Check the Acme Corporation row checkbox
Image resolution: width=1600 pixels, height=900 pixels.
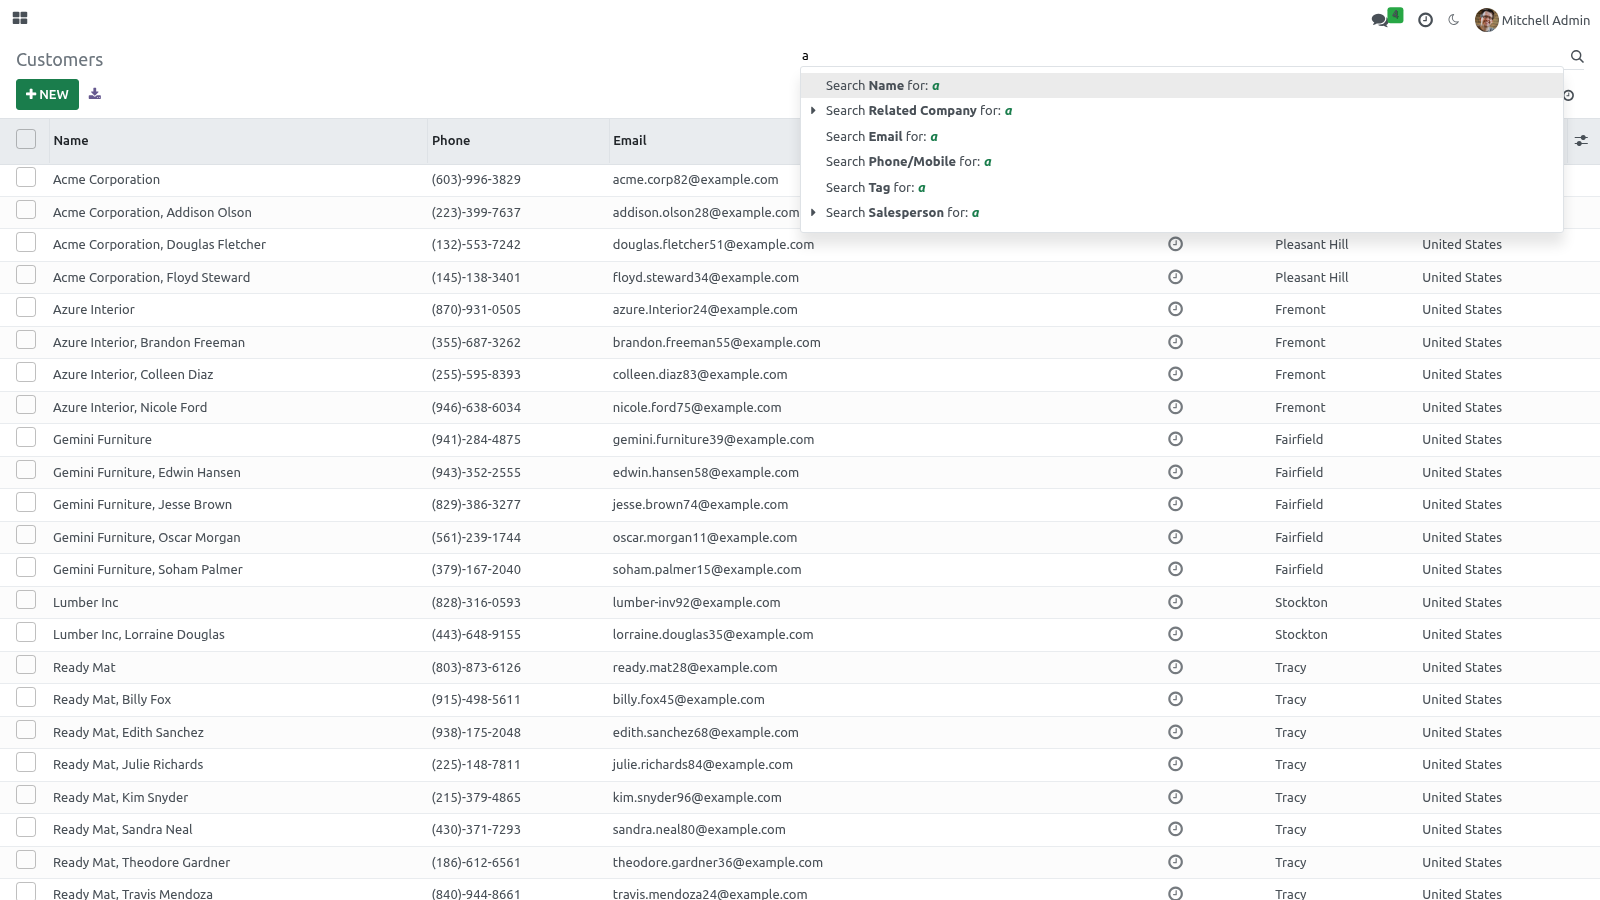(26, 178)
